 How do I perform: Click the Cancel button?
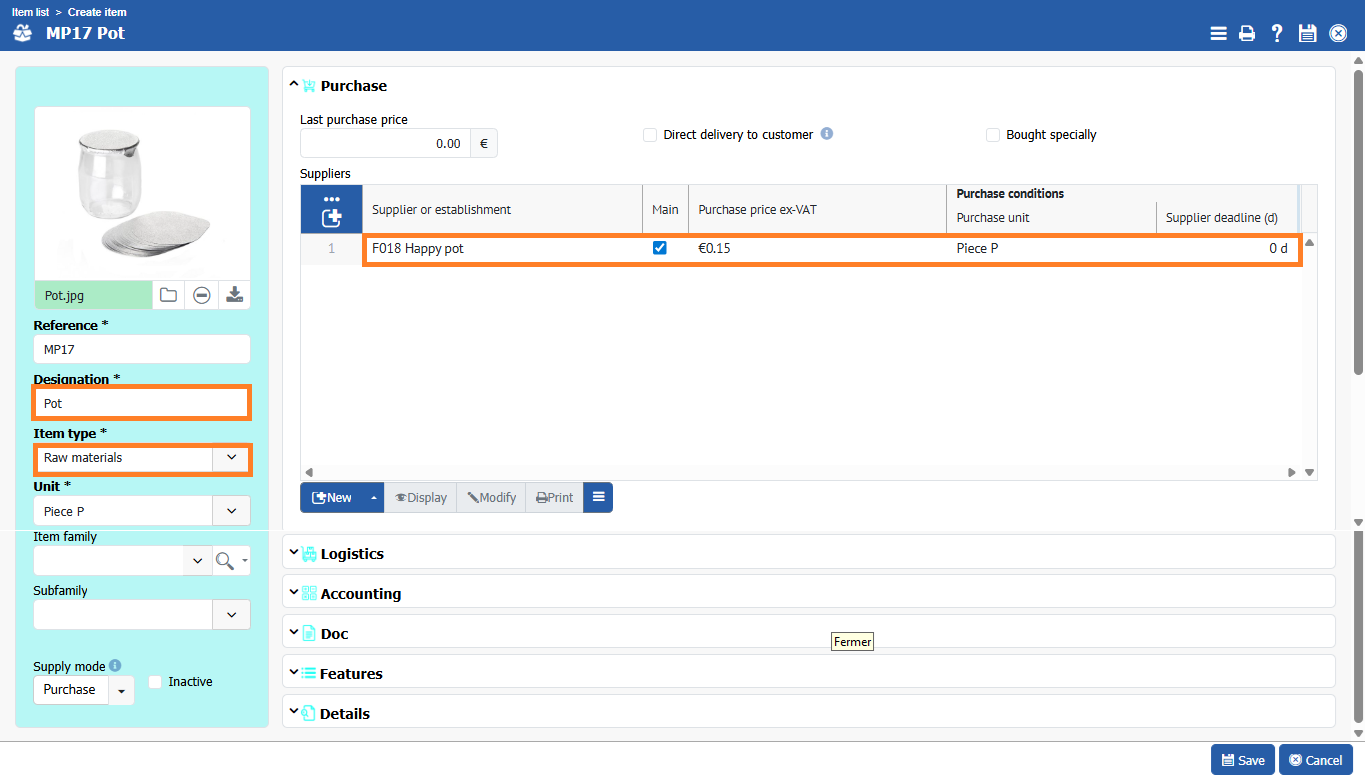(x=1315, y=760)
